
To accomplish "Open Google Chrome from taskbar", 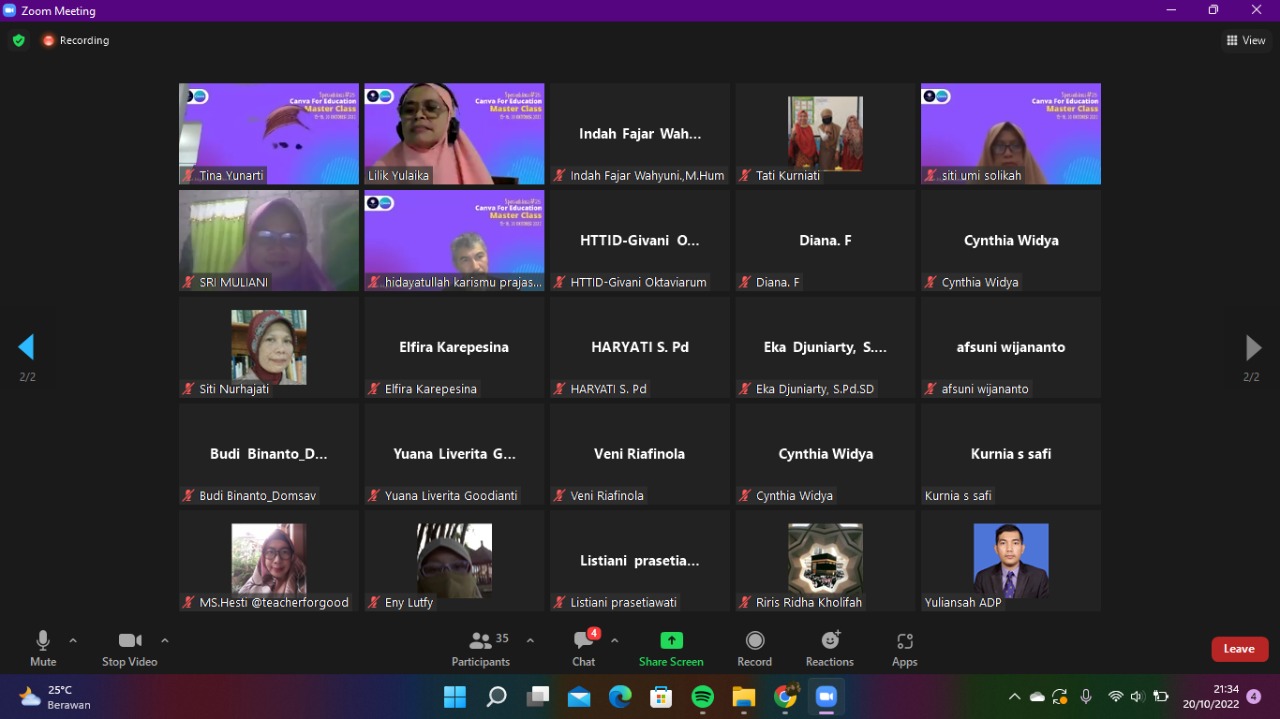I will 786,697.
